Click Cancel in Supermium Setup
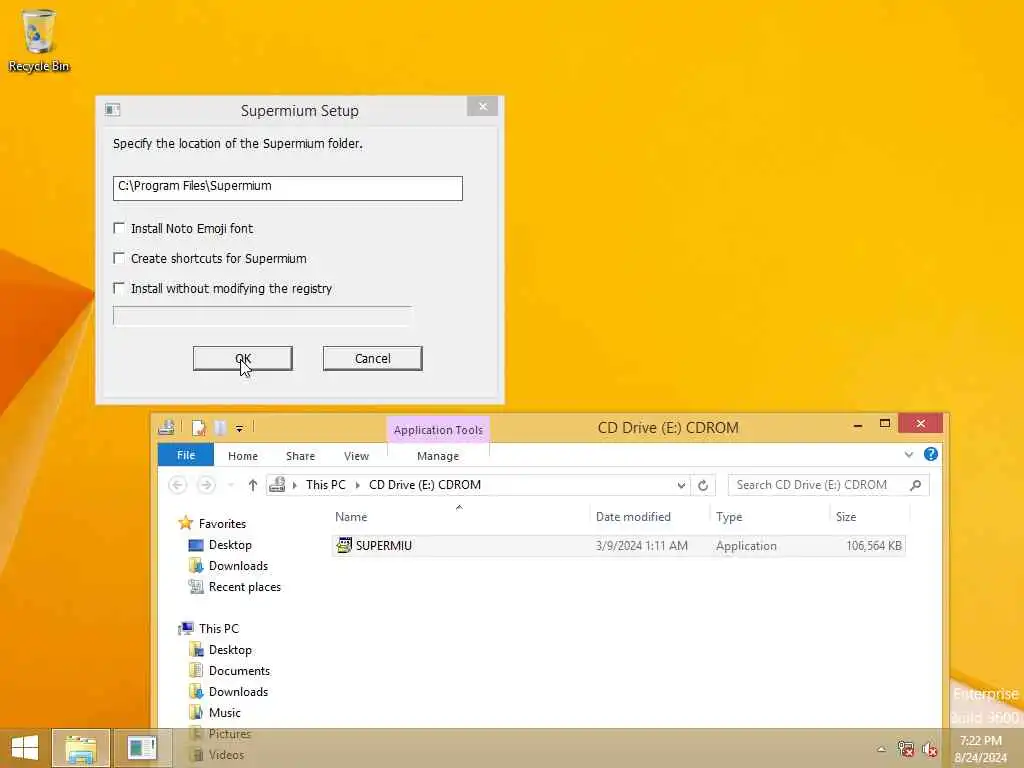 coord(373,359)
